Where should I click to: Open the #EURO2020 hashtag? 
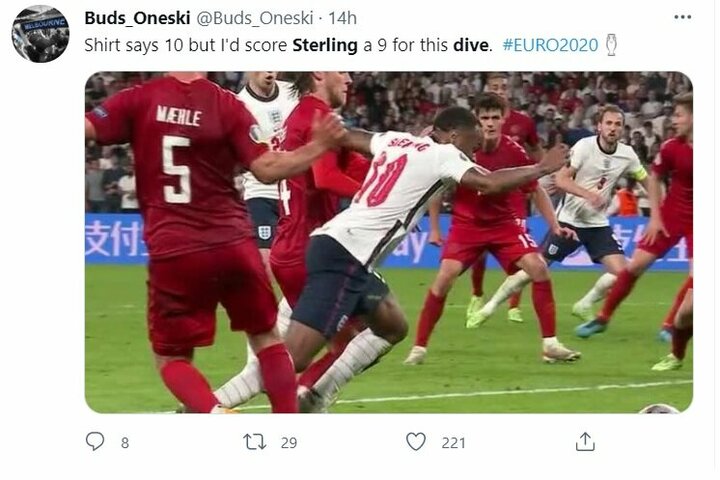point(550,45)
